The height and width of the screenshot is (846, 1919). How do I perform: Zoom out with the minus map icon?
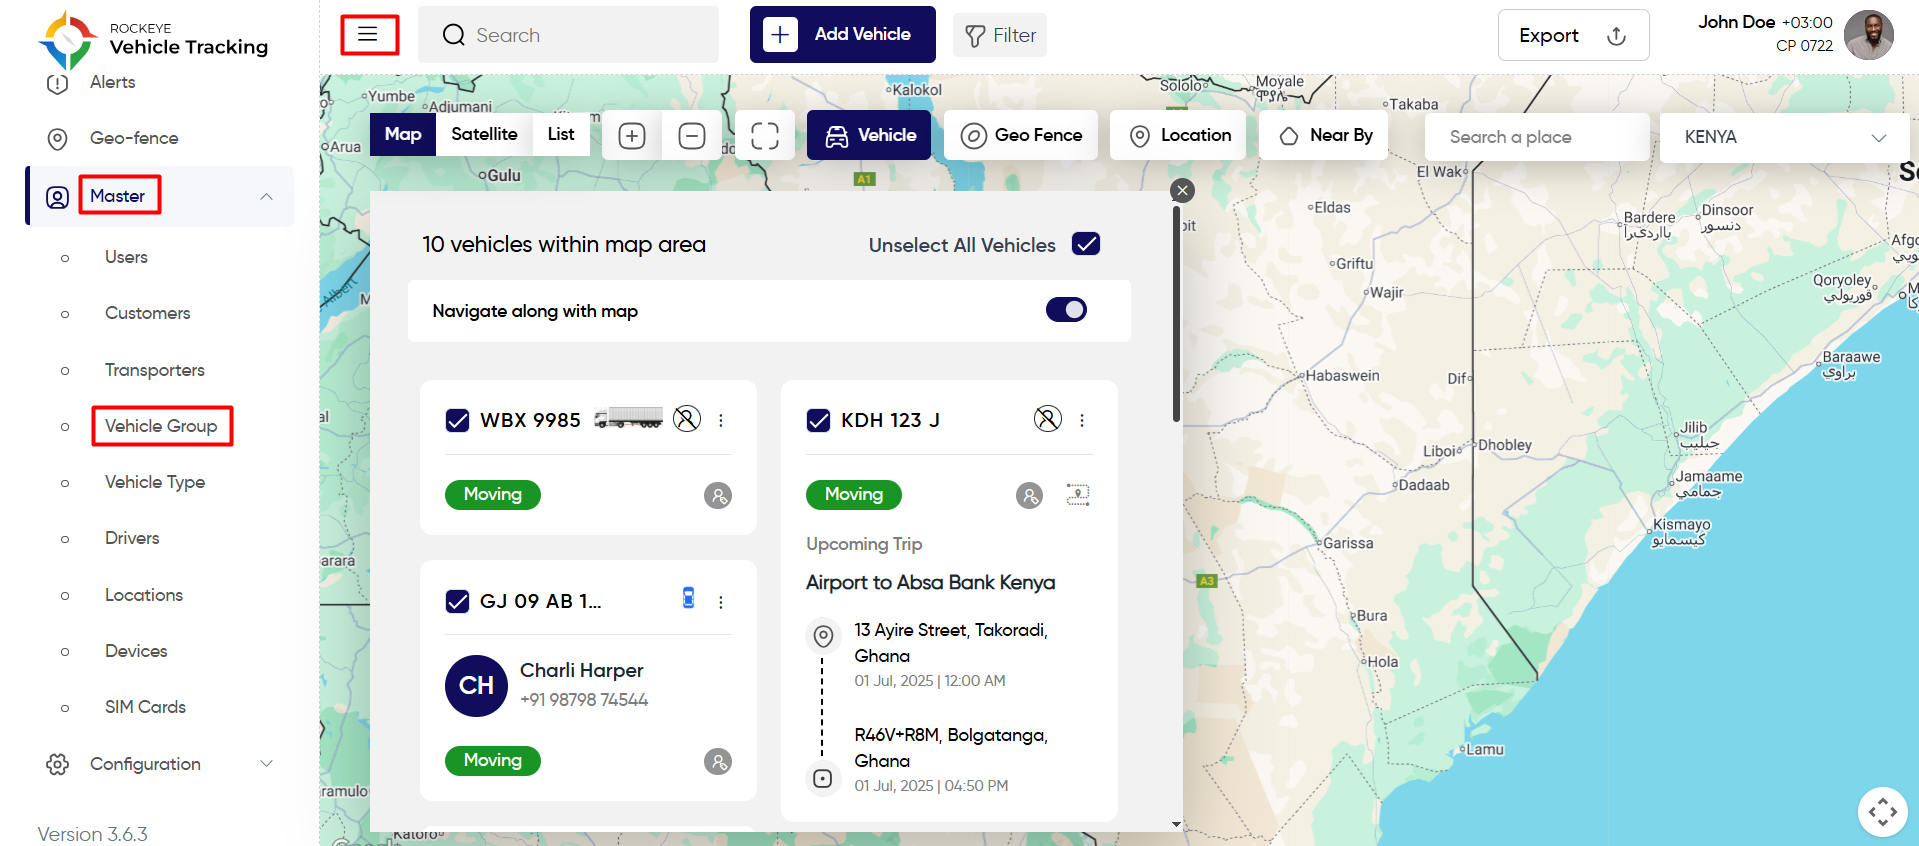(692, 136)
